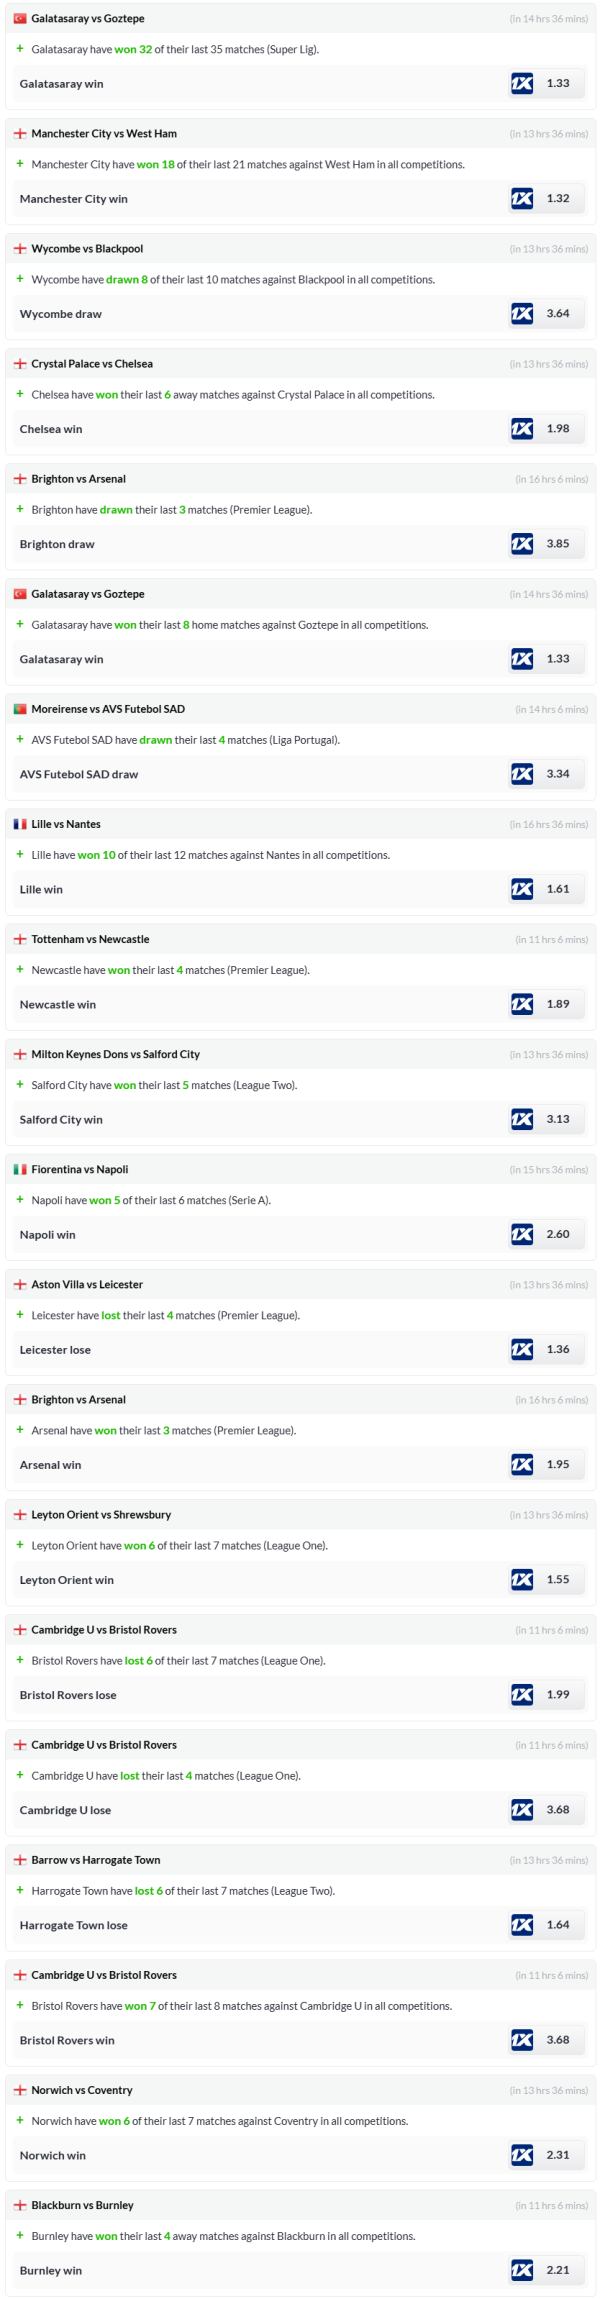Click the Italy flag beside Fiorentina vs Napoli

20,1169
